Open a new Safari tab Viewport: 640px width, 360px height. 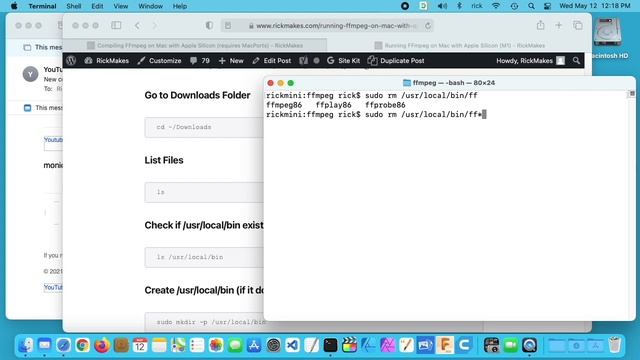click(x=558, y=25)
